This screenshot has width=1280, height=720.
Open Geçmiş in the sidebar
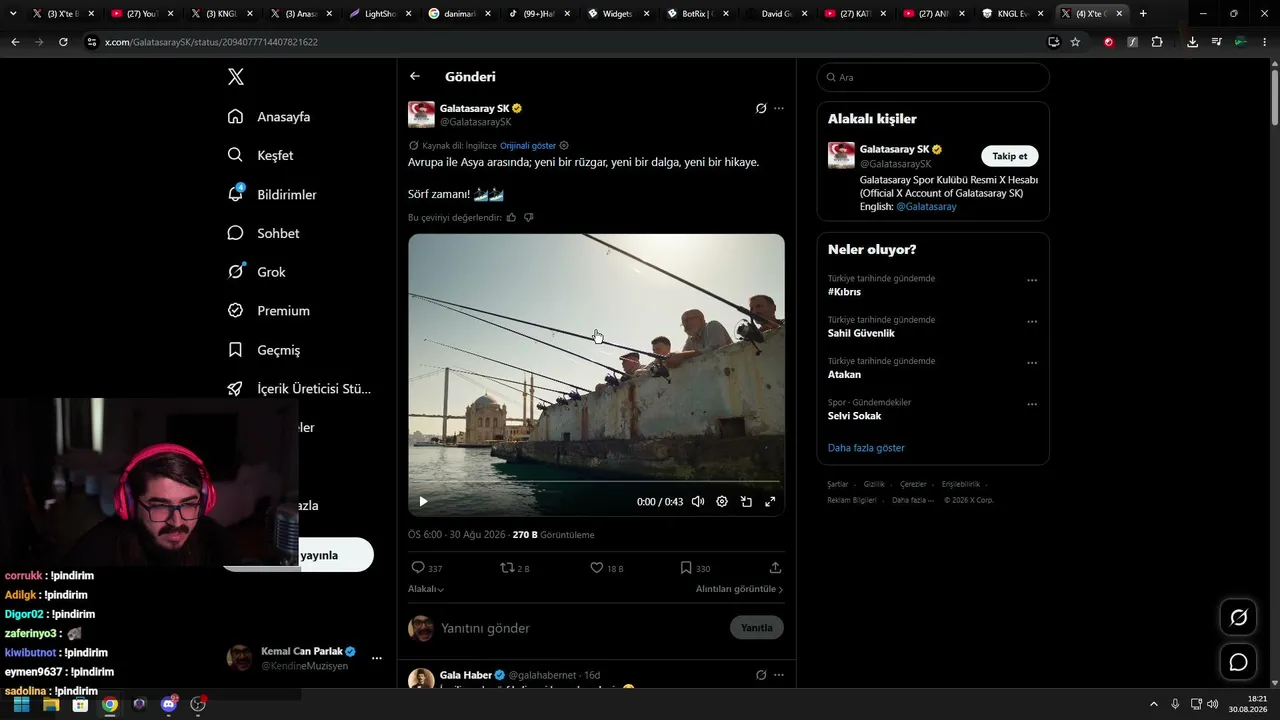[263, 350]
